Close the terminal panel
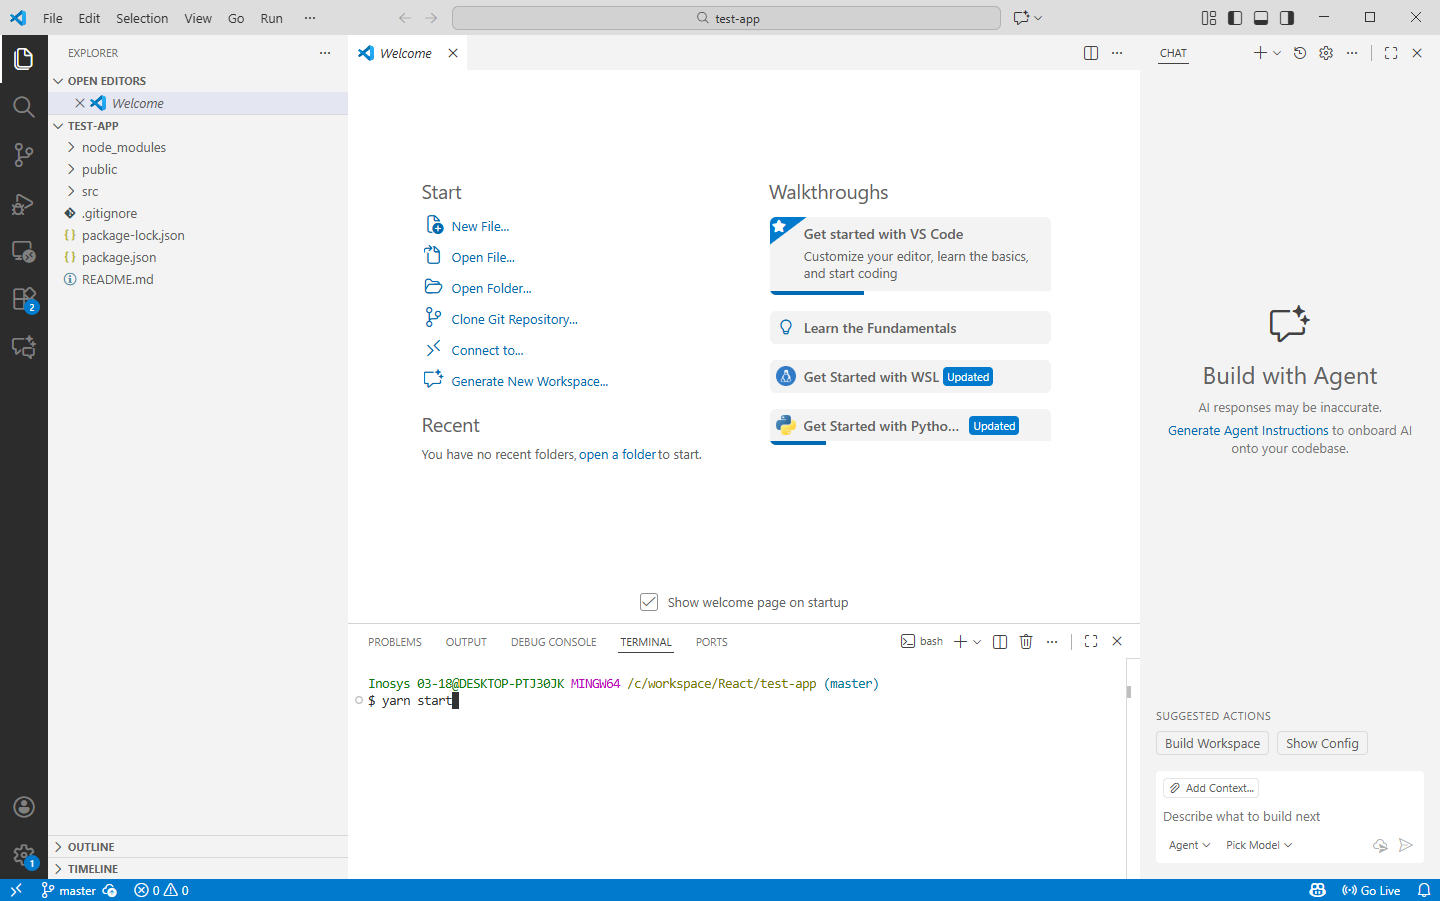 click(x=1117, y=642)
